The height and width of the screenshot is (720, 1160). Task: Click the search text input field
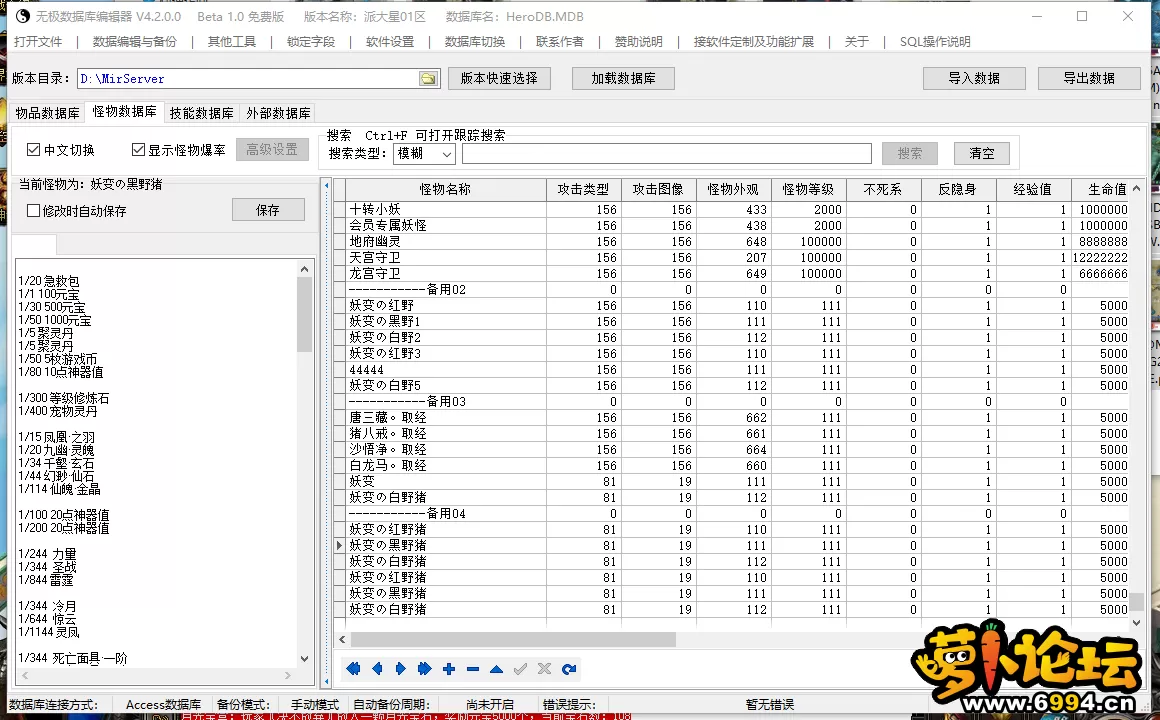667,153
